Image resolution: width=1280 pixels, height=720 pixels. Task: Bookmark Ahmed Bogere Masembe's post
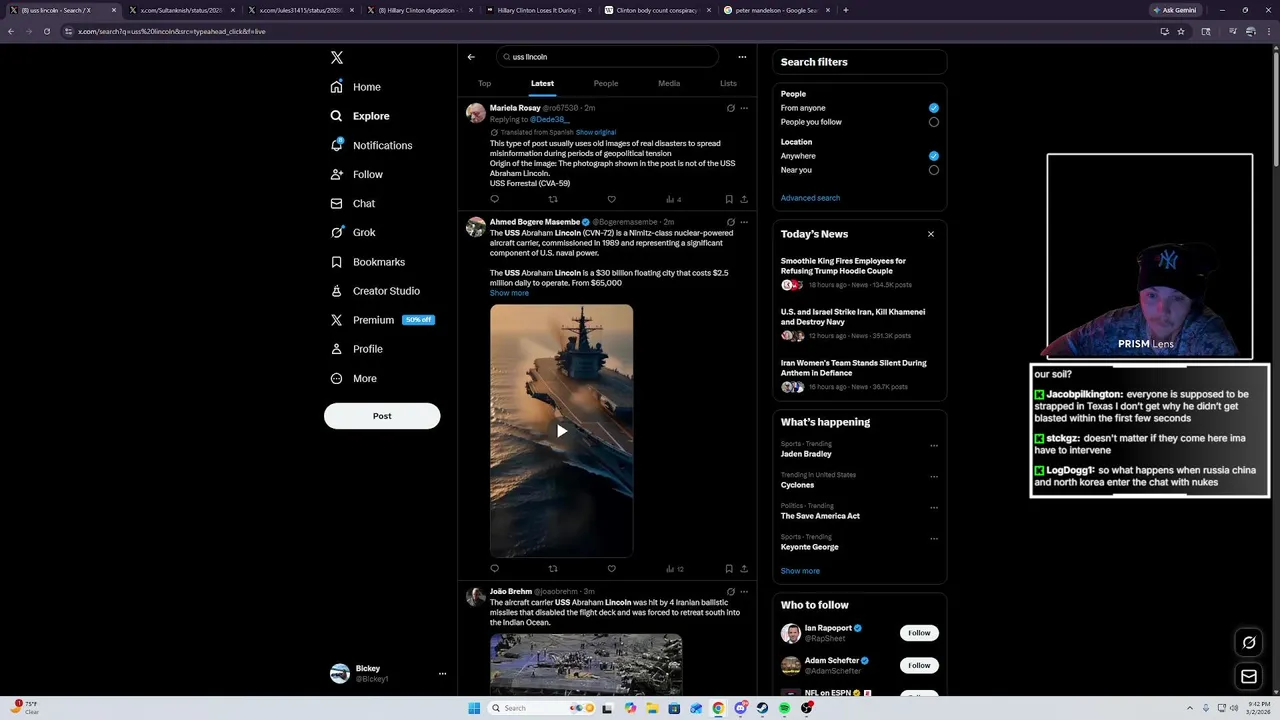click(x=729, y=569)
